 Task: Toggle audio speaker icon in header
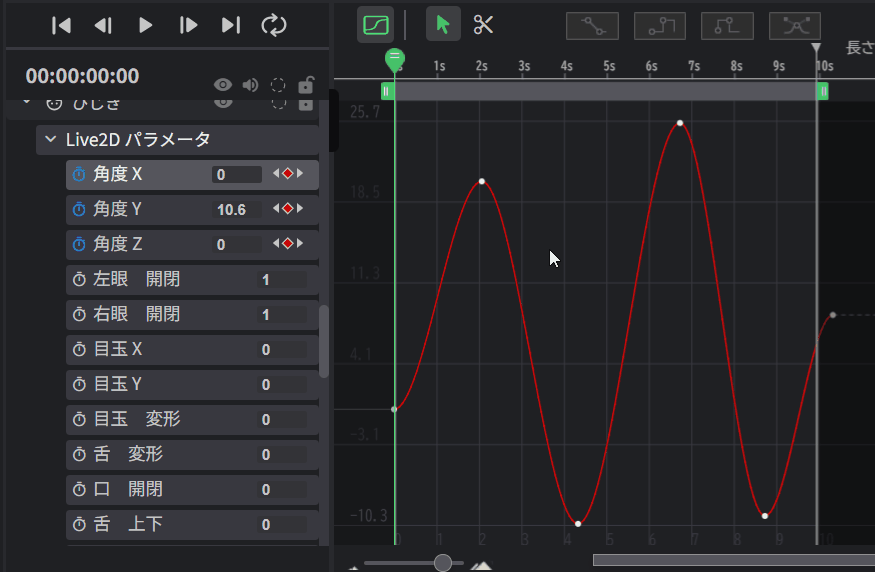click(x=251, y=85)
